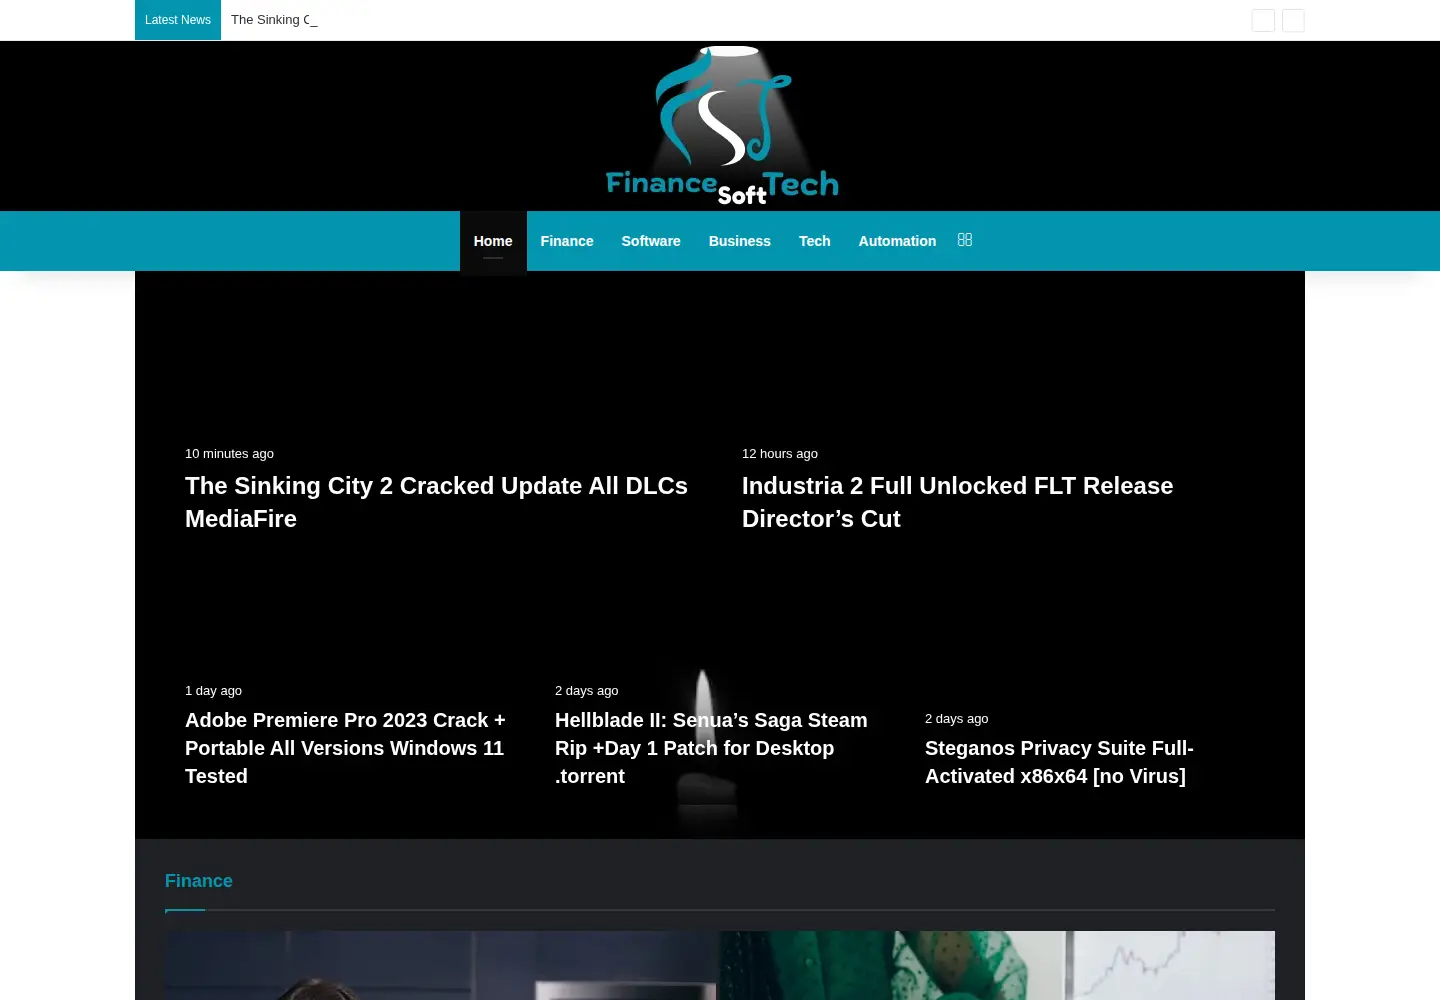
Task: Click the first news ticker arrow button
Action: click(1263, 20)
